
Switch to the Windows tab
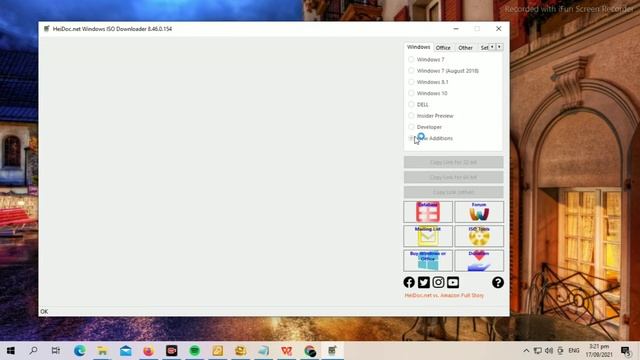418,47
